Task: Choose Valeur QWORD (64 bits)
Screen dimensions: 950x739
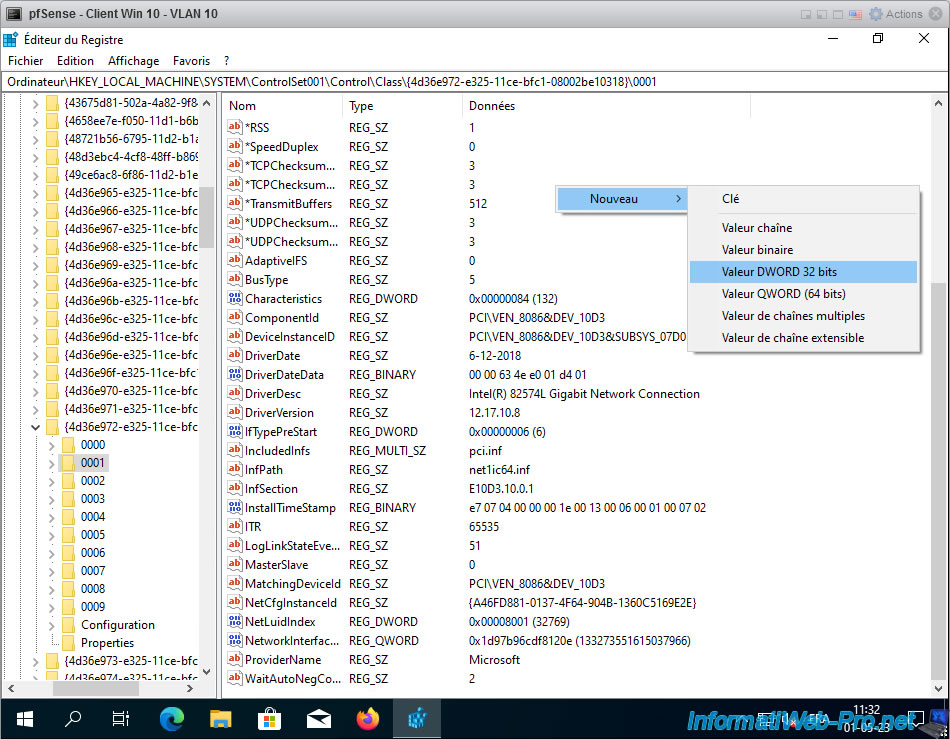Action: pos(803,294)
